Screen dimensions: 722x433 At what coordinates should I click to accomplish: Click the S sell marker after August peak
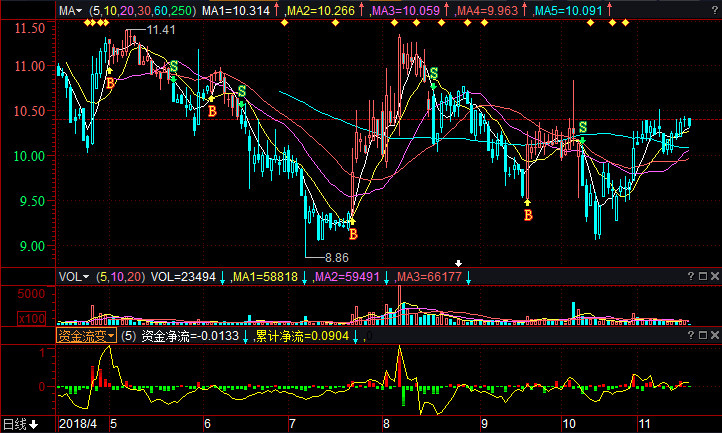pyautogui.click(x=433, y=73)
